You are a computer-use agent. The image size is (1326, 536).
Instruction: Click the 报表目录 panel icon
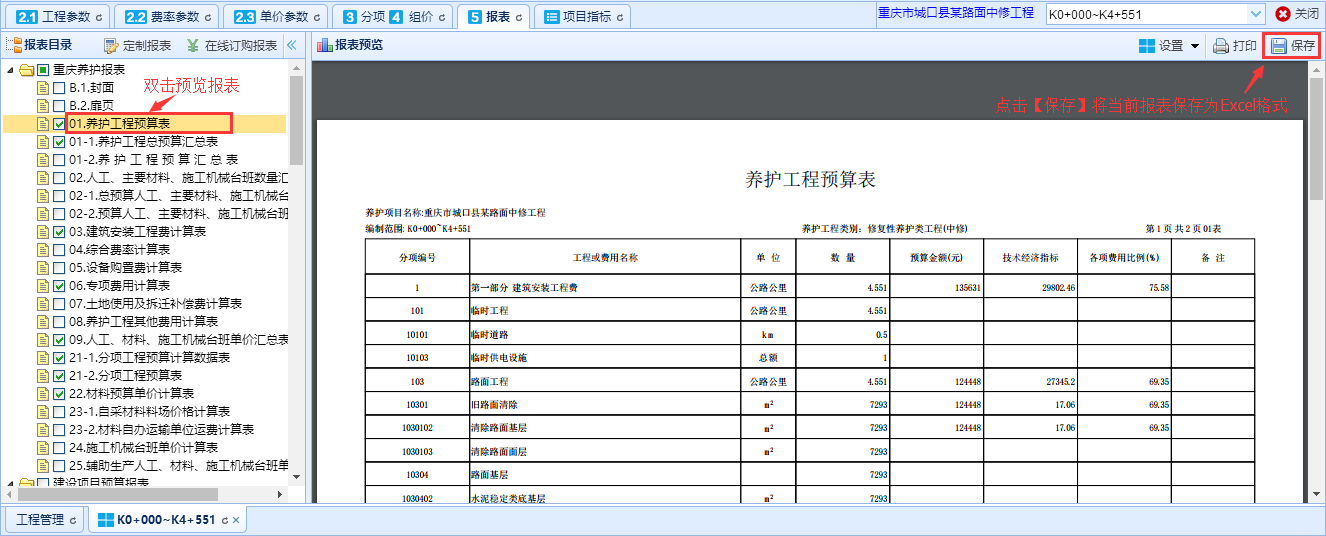(14, 45)
